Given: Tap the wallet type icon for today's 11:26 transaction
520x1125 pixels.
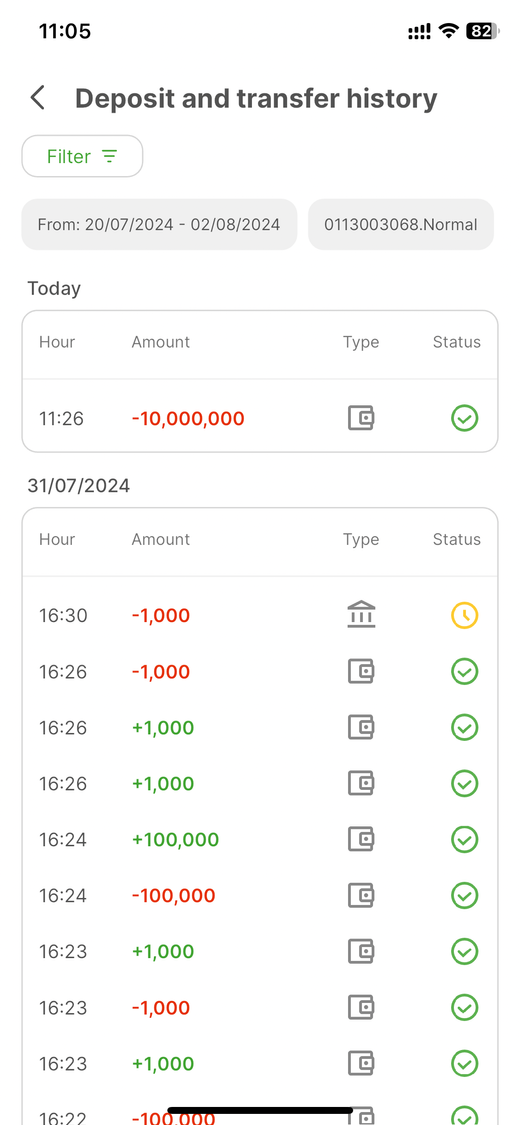Looking at the screenshot, I should point(361,418).
